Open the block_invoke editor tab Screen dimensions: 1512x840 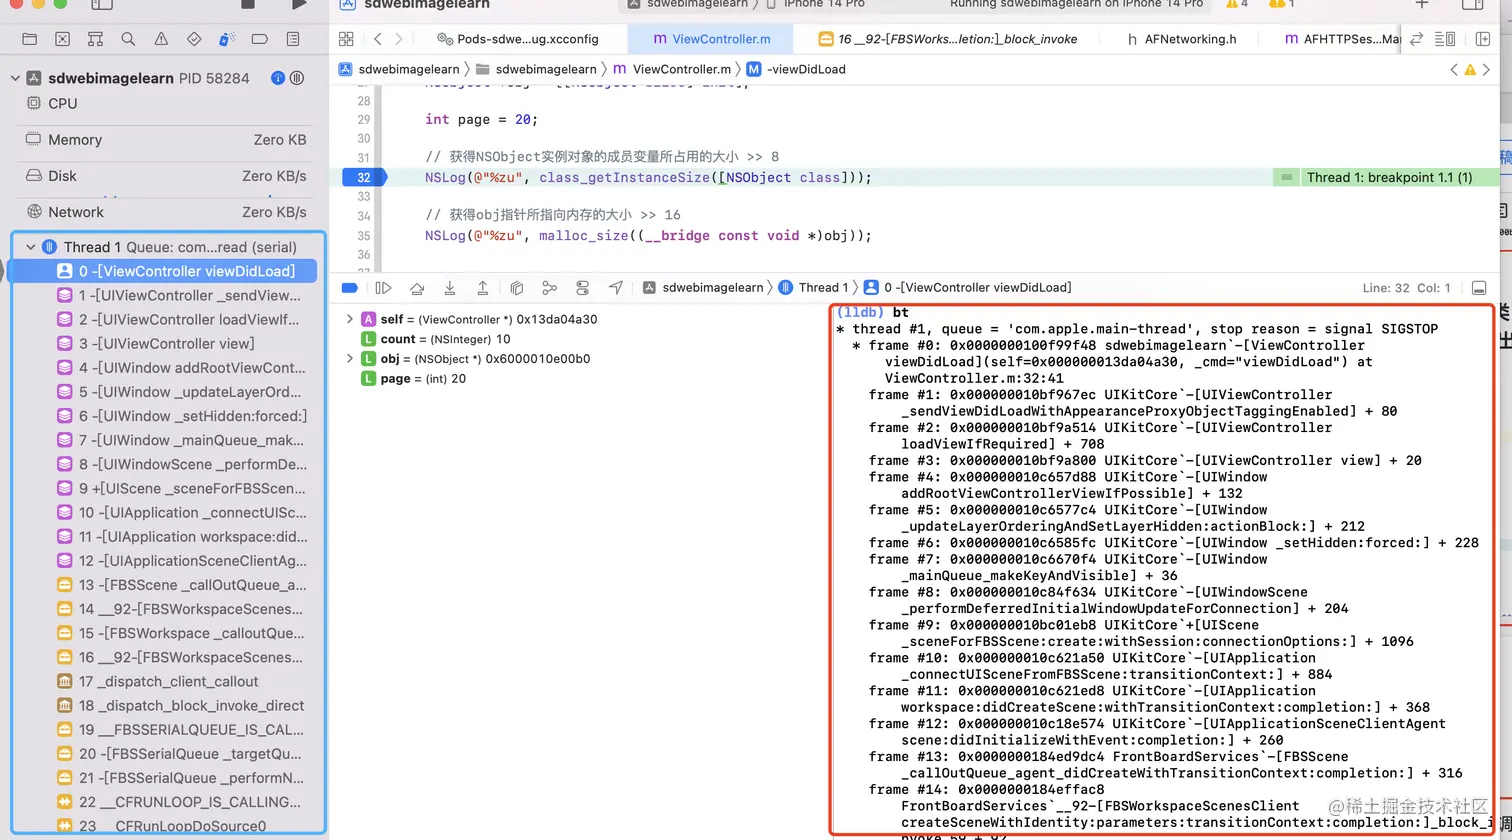(x=950, y=39)
